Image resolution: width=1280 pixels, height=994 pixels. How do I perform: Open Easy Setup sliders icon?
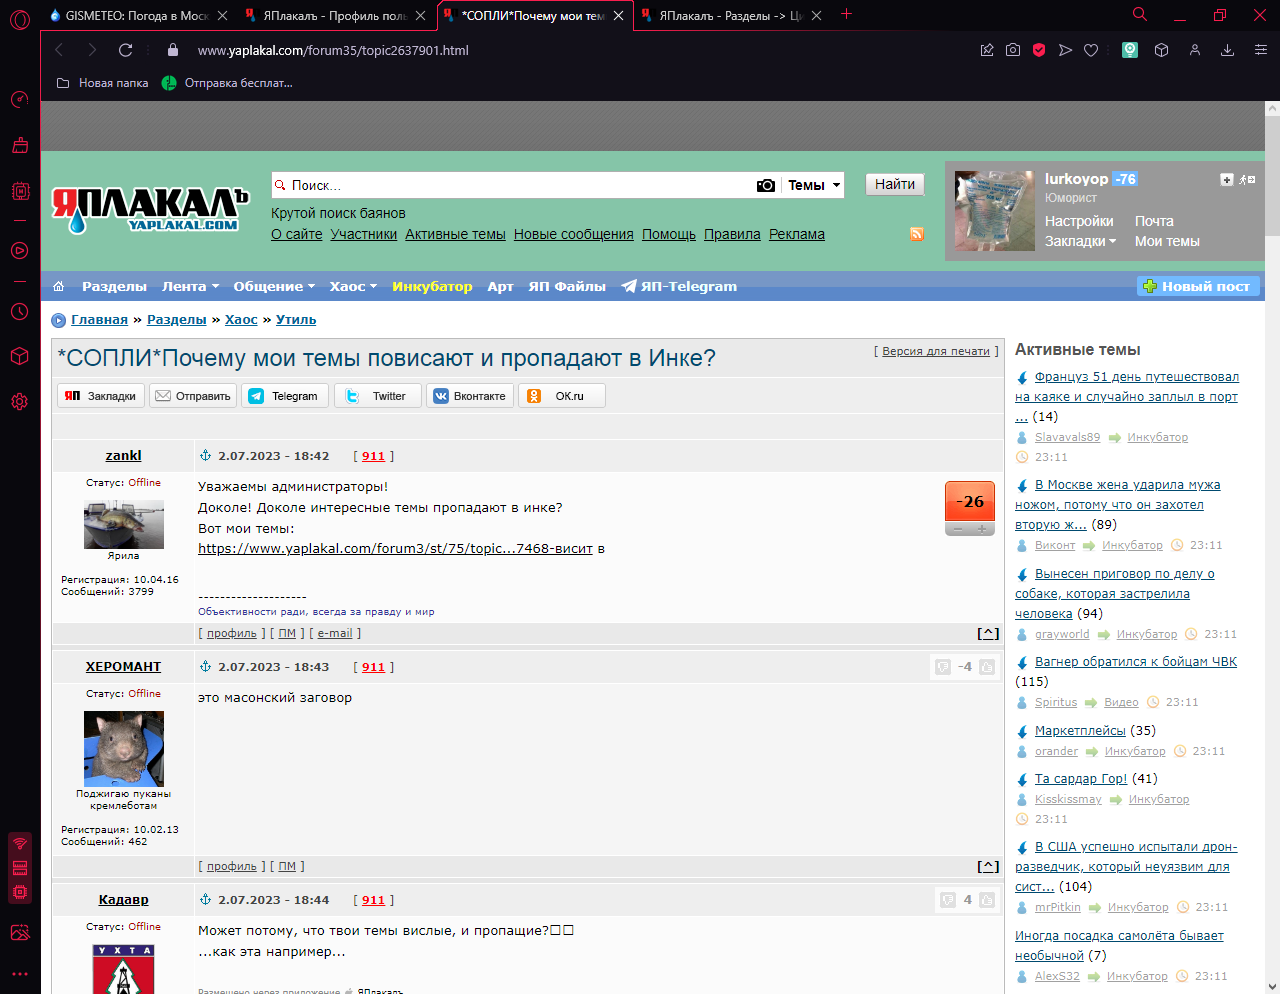pyautogui.click(x=1261, y=50)
